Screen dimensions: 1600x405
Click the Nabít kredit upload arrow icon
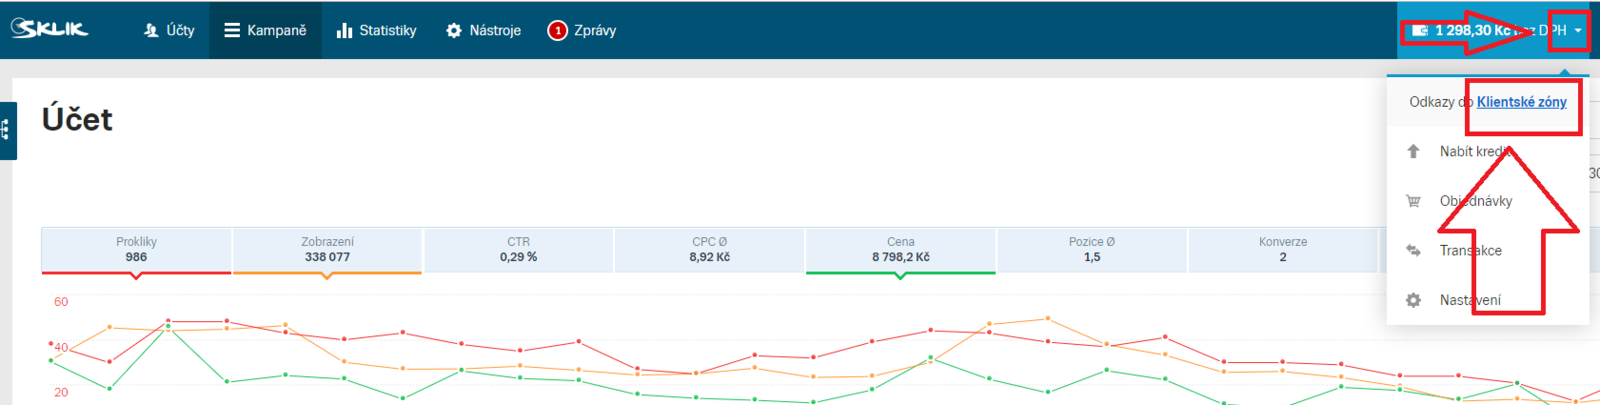tap(1413, 151)
